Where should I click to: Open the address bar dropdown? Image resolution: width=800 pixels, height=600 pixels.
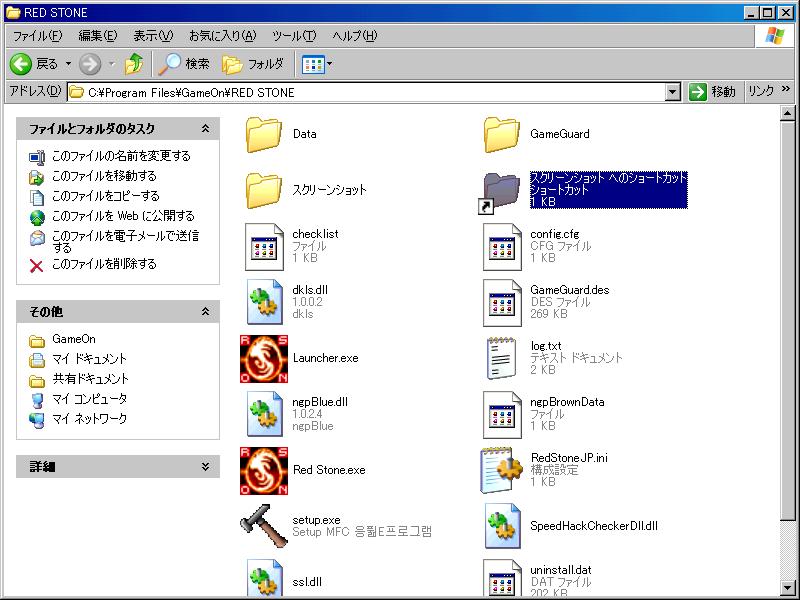coord(673,92)
